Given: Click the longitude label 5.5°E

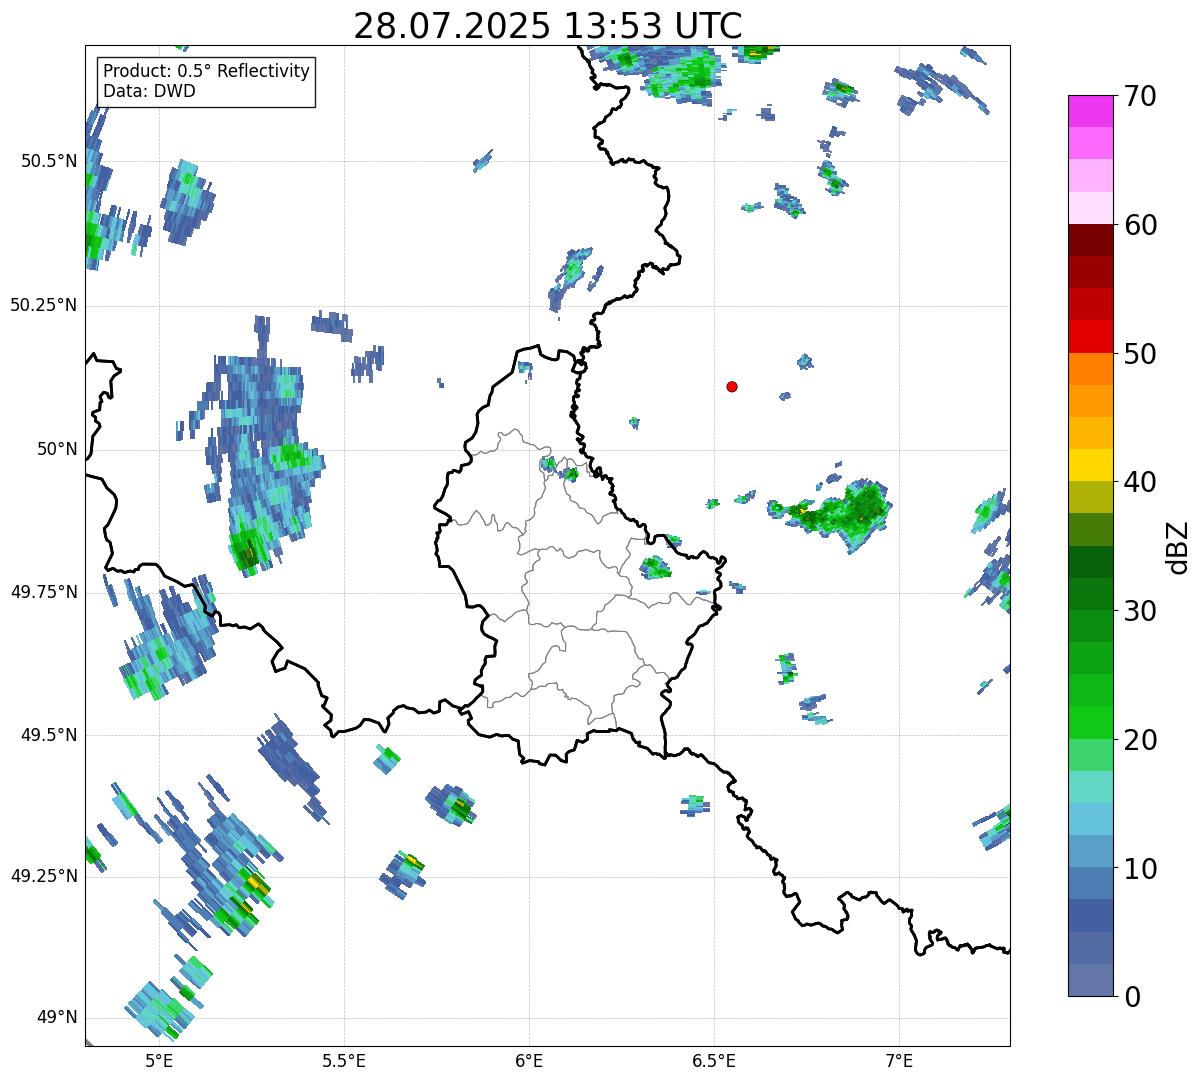Looking at the screenshot, I should (x=344, y=1060).
